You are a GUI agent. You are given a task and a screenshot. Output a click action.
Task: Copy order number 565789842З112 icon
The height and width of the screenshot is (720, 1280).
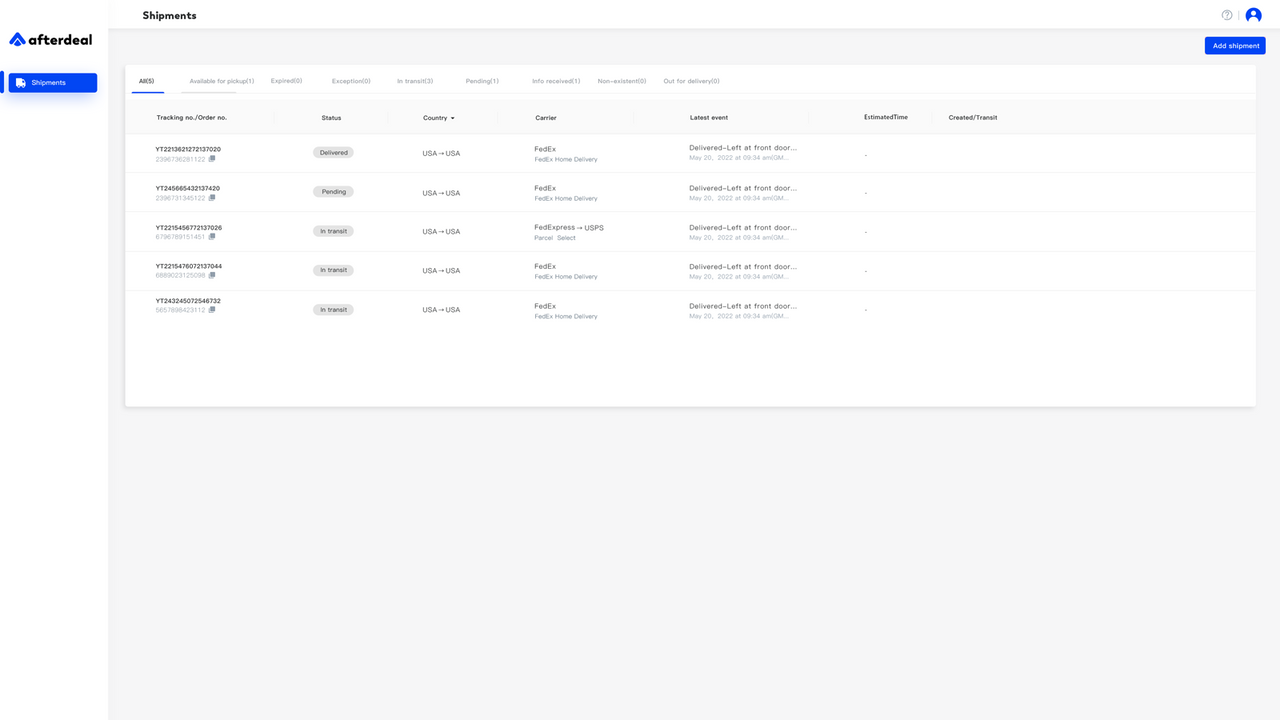pyautogui.click(x=212, y=310)
